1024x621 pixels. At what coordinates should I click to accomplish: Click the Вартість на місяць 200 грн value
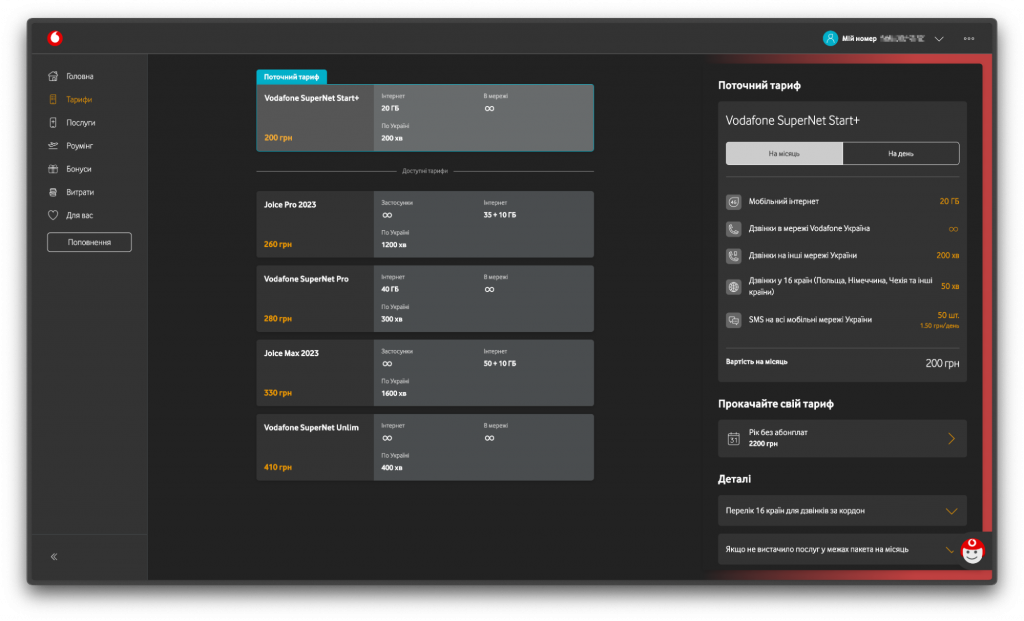[x=942, y=364]
